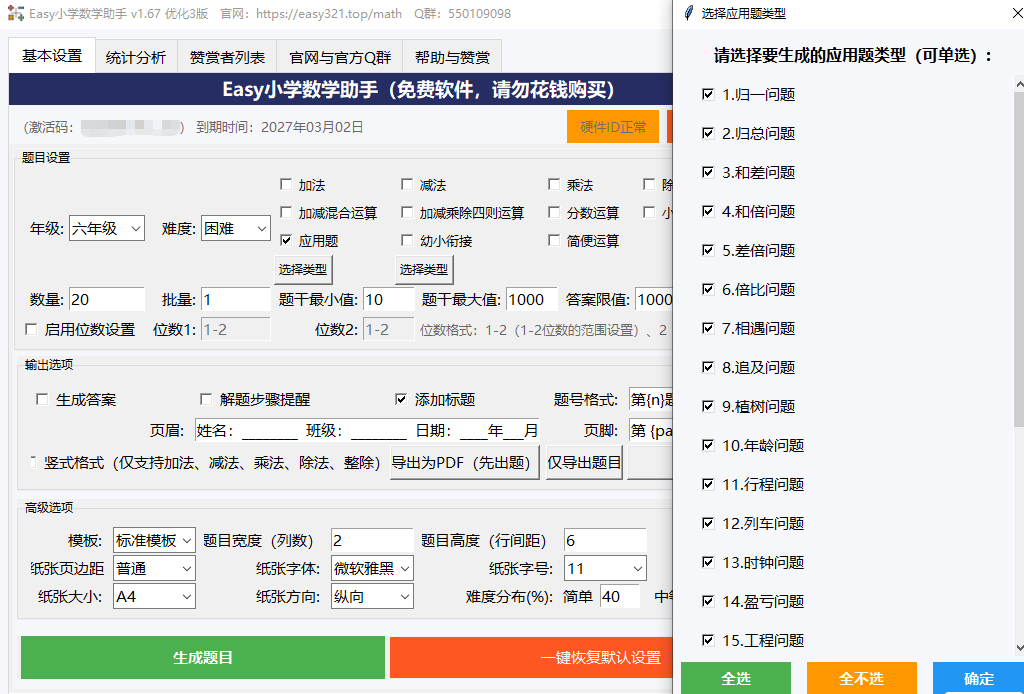Open the 官网与官方Q群 tab
The image size is (1024, 694).
pyautogui.click(x=340, y=57)
